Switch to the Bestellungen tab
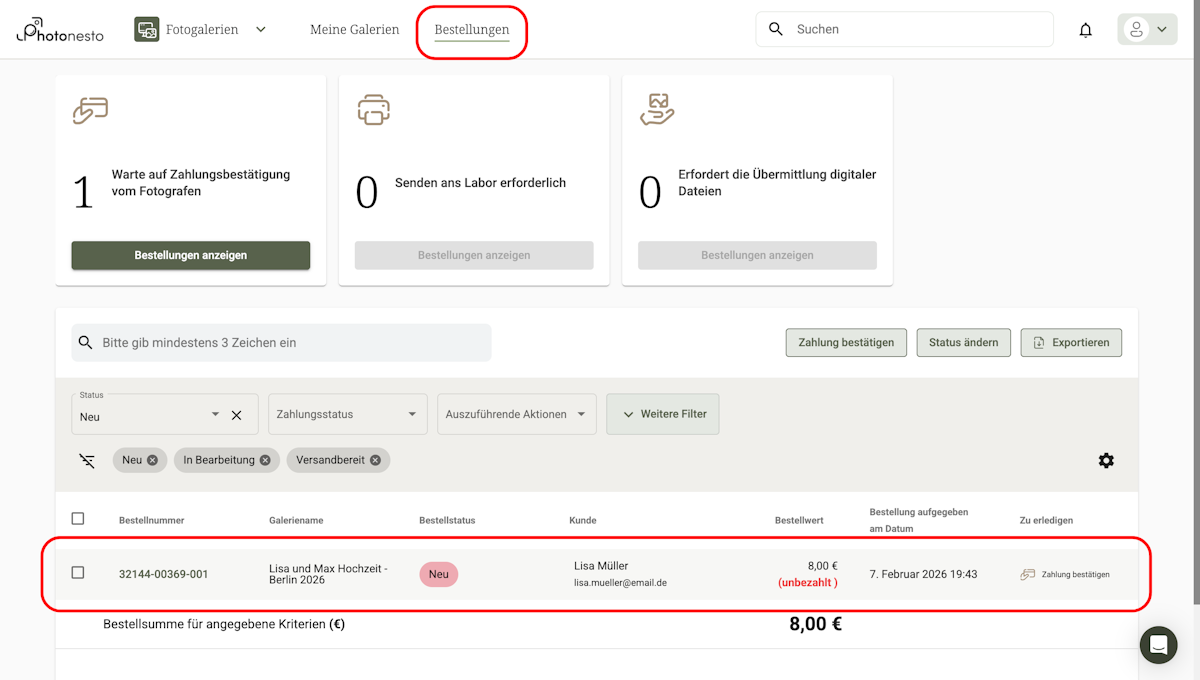The height and width of the screenshot is (680, 1200). (x=471, y=30)
